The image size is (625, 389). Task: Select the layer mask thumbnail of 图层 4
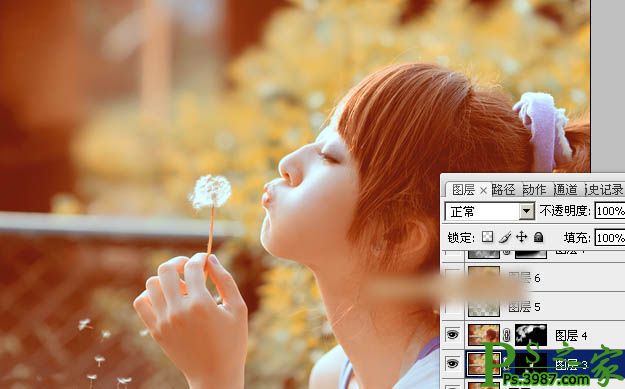point(531,335)
